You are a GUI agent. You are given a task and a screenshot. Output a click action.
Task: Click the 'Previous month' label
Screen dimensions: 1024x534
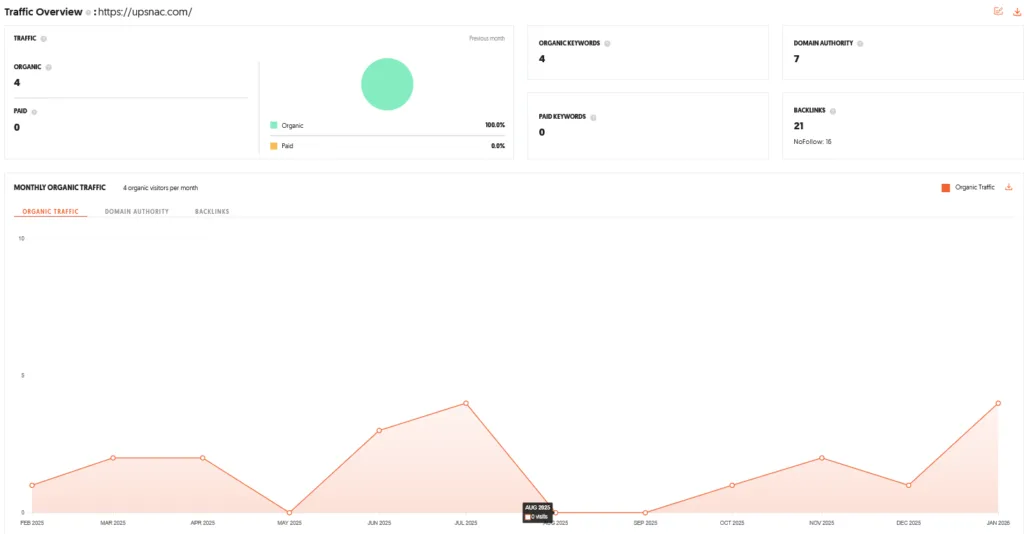pos(487,39)
